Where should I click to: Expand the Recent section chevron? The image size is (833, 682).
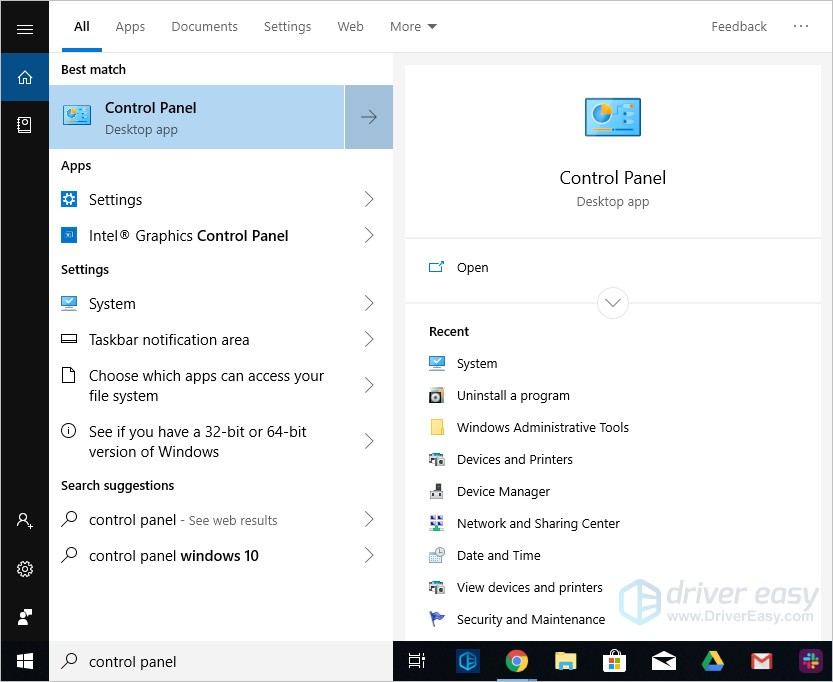pos(612,302)
